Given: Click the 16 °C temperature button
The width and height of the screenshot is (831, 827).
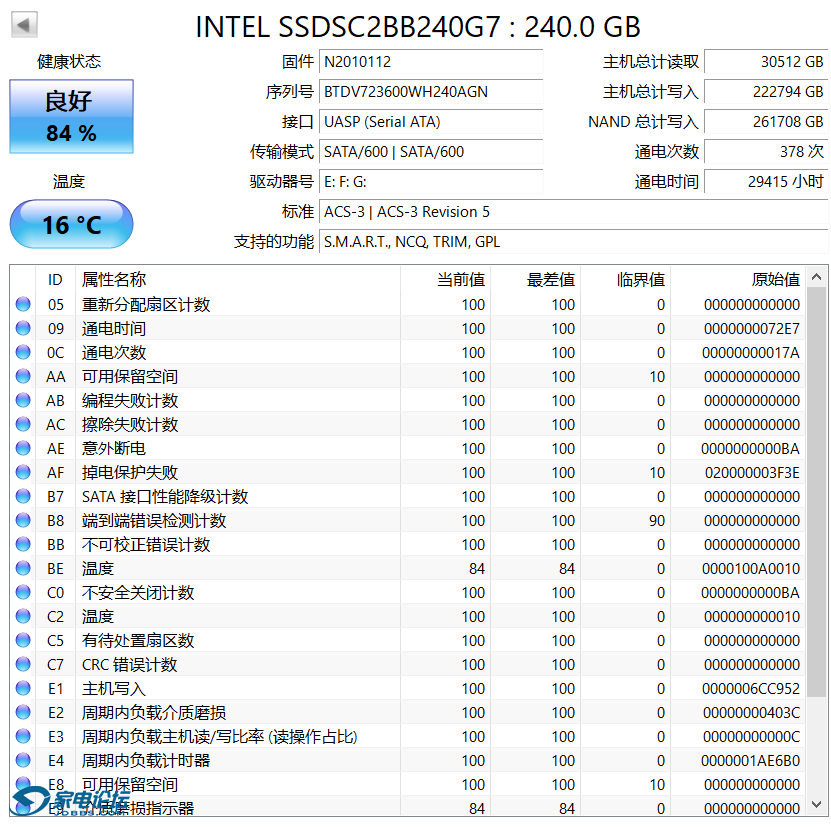Looking at the screenshot, I should pyautogui.click(x=72, y=224).
